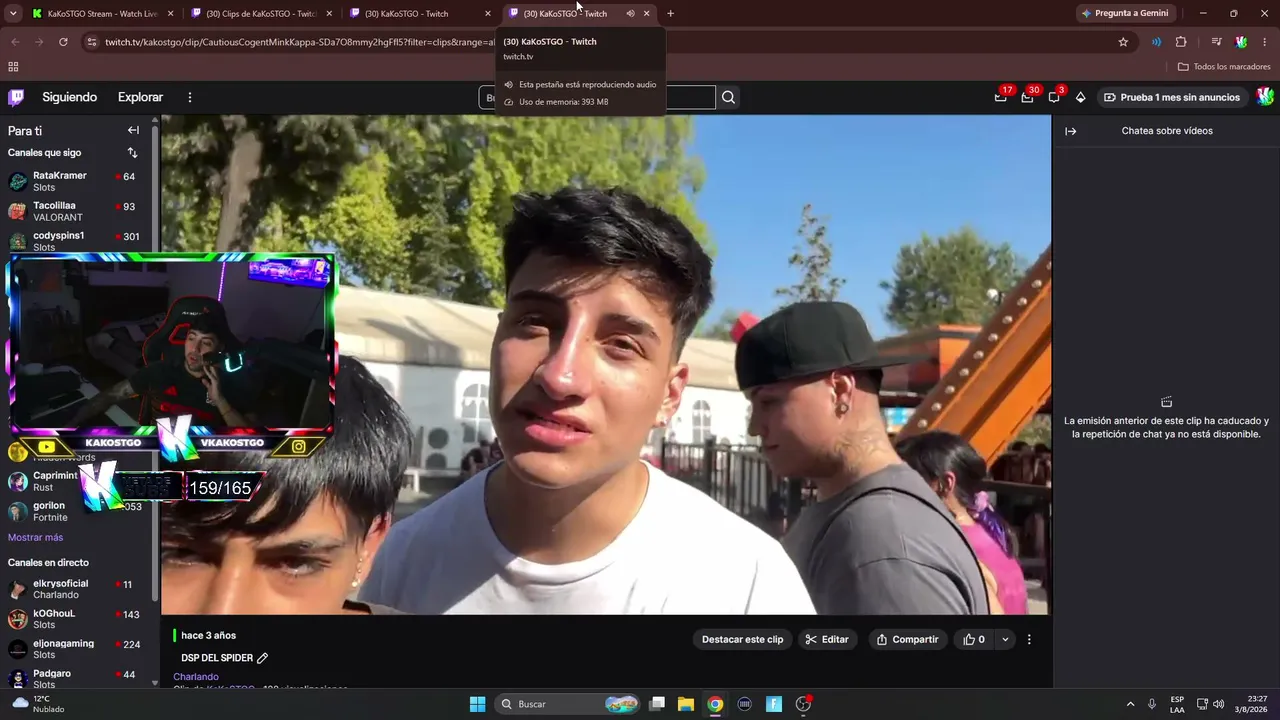1280x720 pixels.
Task: Click the Bits diamond icon
Action: [x=1080, y=97]
